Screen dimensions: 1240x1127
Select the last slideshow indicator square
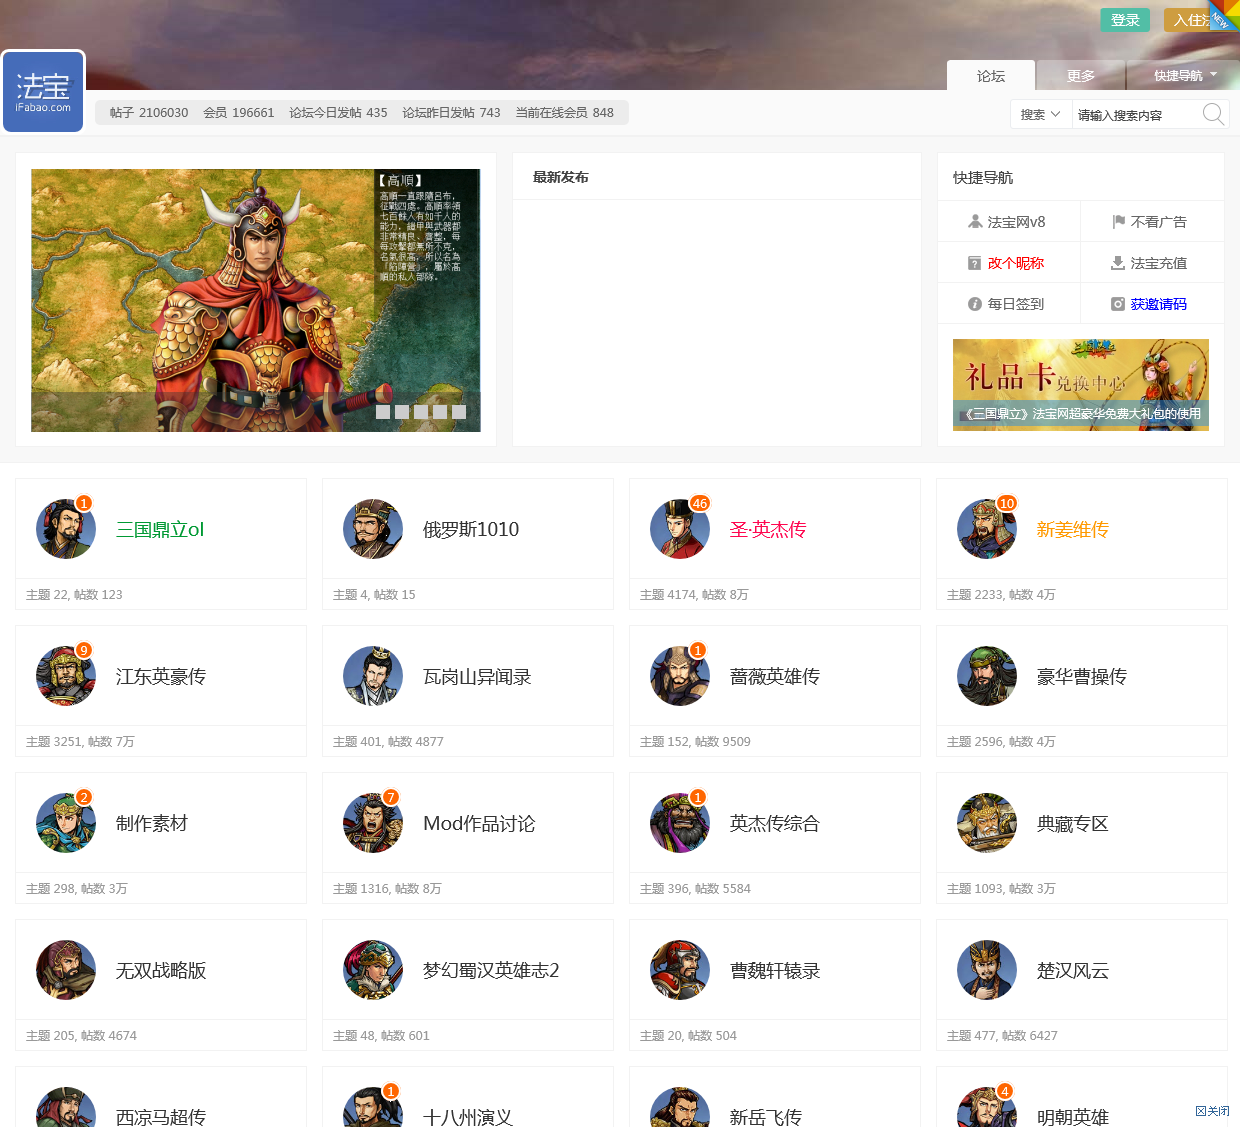(x=459, y=412)
